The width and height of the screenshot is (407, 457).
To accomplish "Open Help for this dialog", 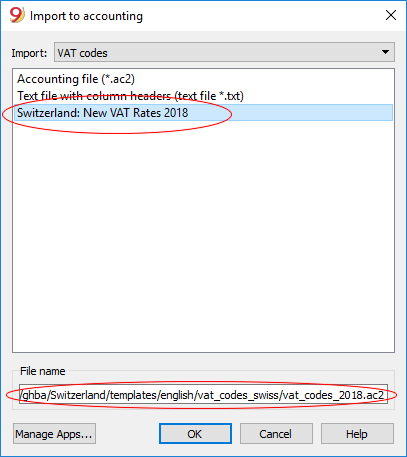I will pyautogui.click(x=357, y=434).
